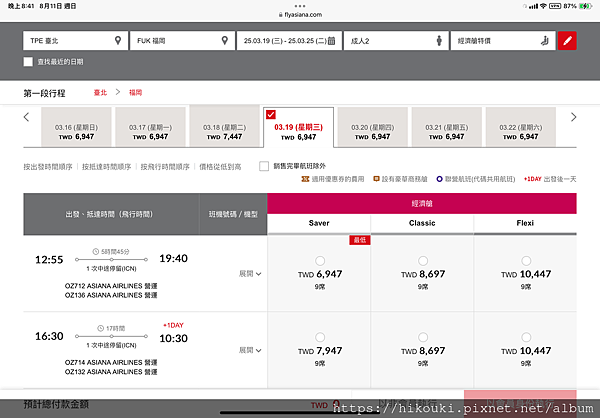Image resolution: width=600 pixels, height=418 pixels.
Task: Expand details of the 16:30 flight
Action: (x=250, y=350)
